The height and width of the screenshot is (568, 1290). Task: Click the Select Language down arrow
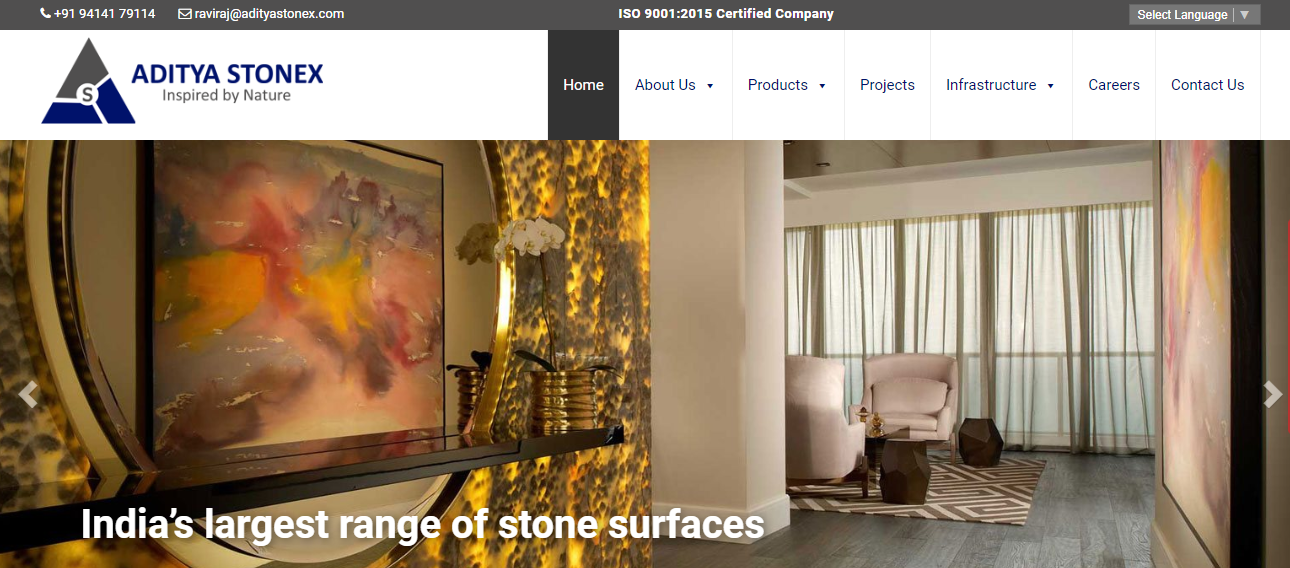point(1245,15)
